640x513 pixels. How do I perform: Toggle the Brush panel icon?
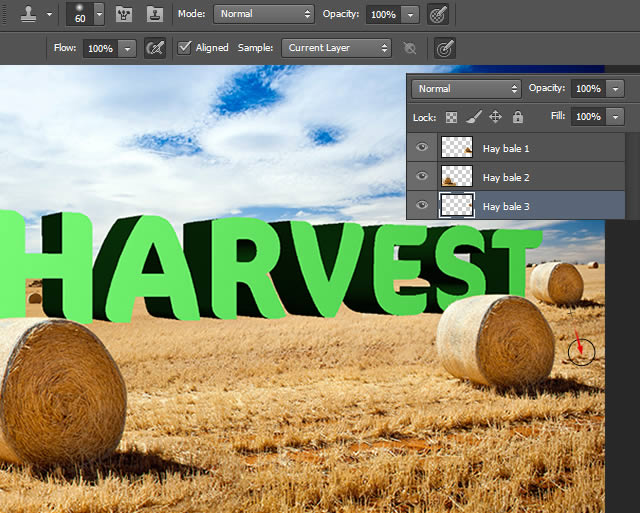coord(124,14)
